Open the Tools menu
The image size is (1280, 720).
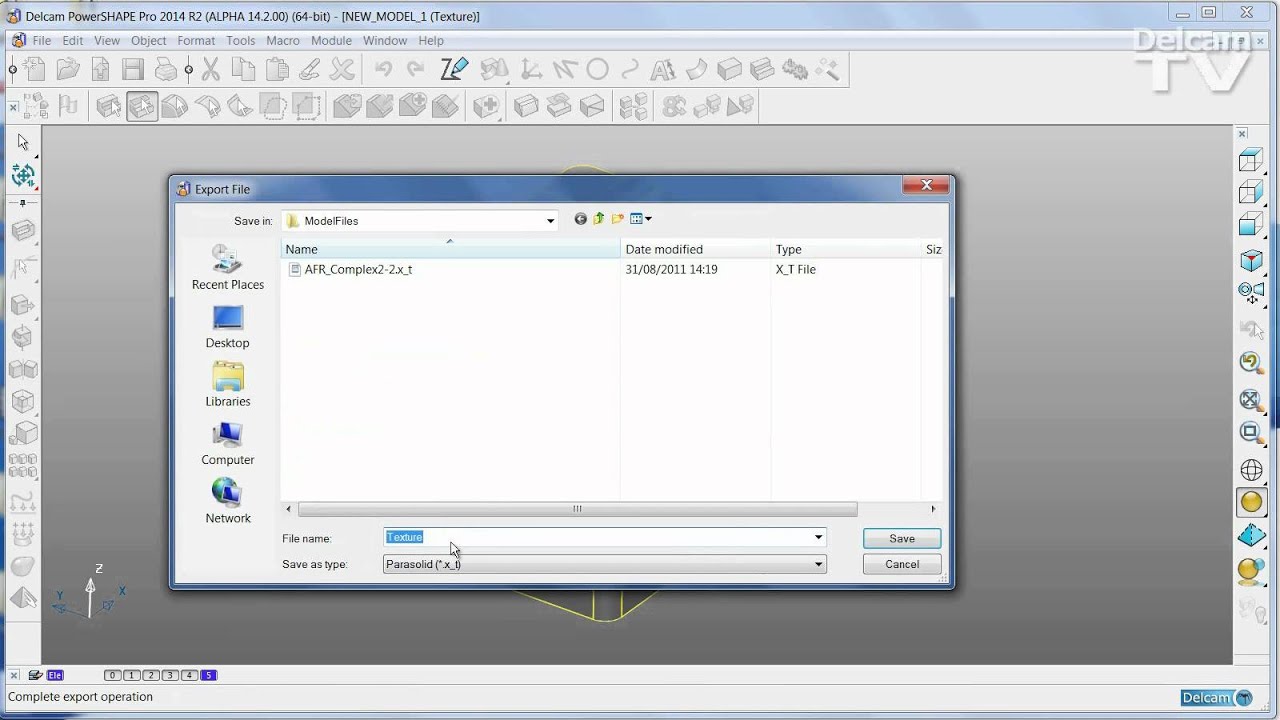241,41
